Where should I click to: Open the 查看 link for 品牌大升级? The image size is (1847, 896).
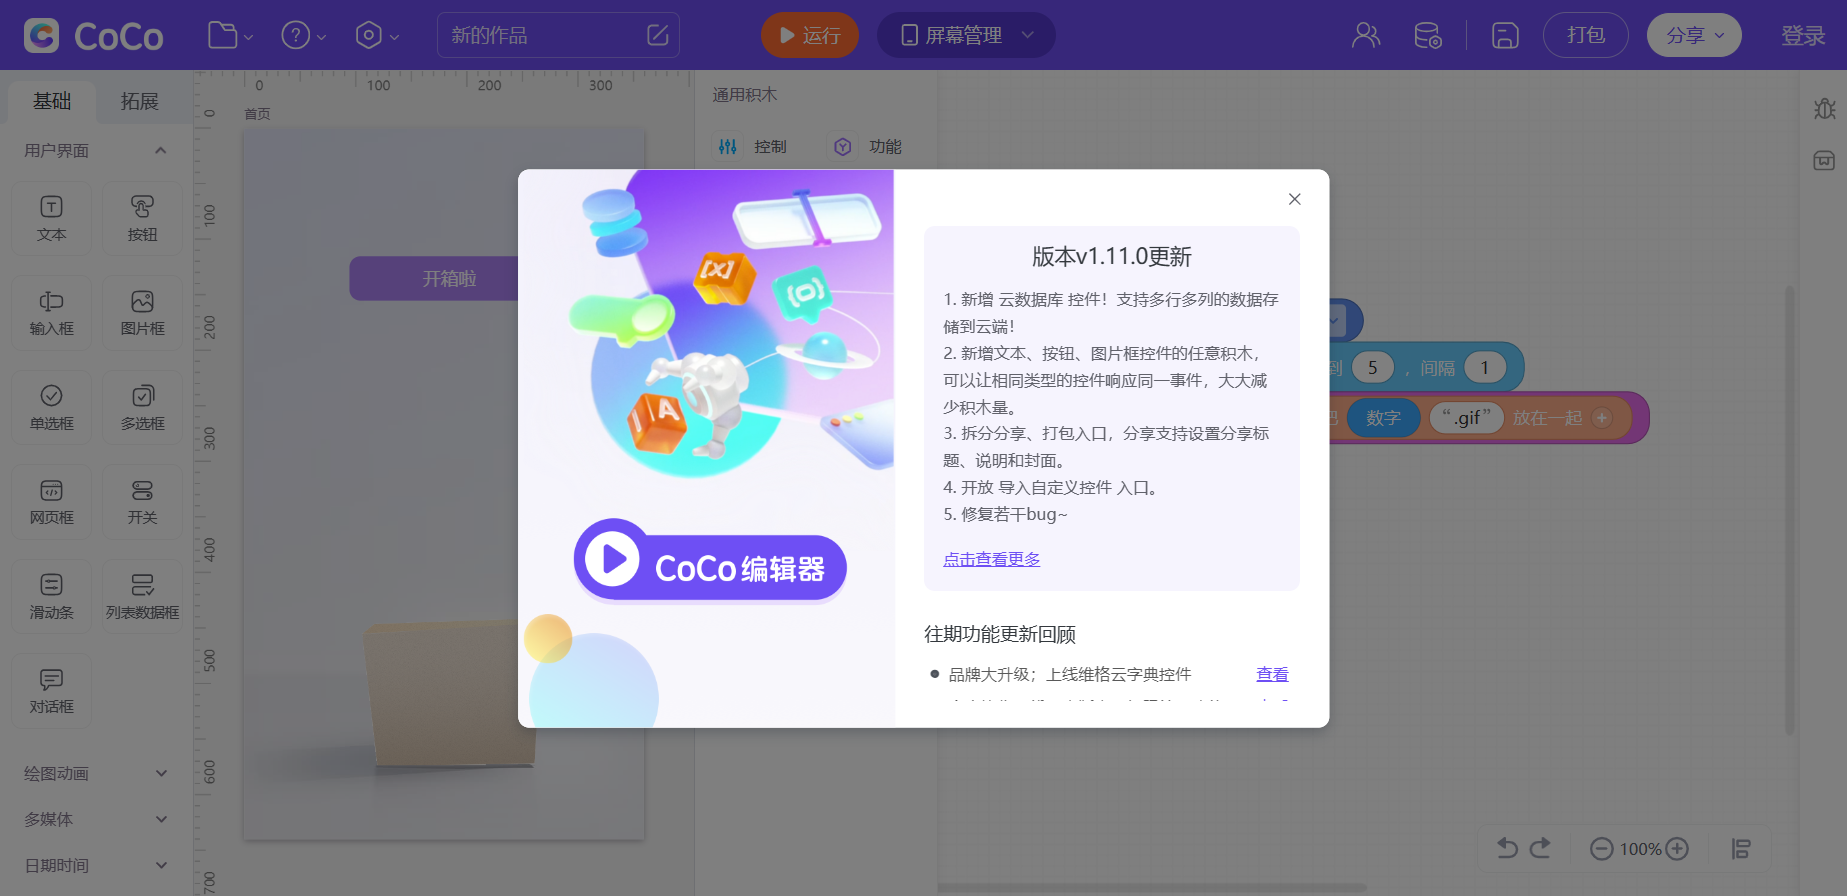[1272, 674]
